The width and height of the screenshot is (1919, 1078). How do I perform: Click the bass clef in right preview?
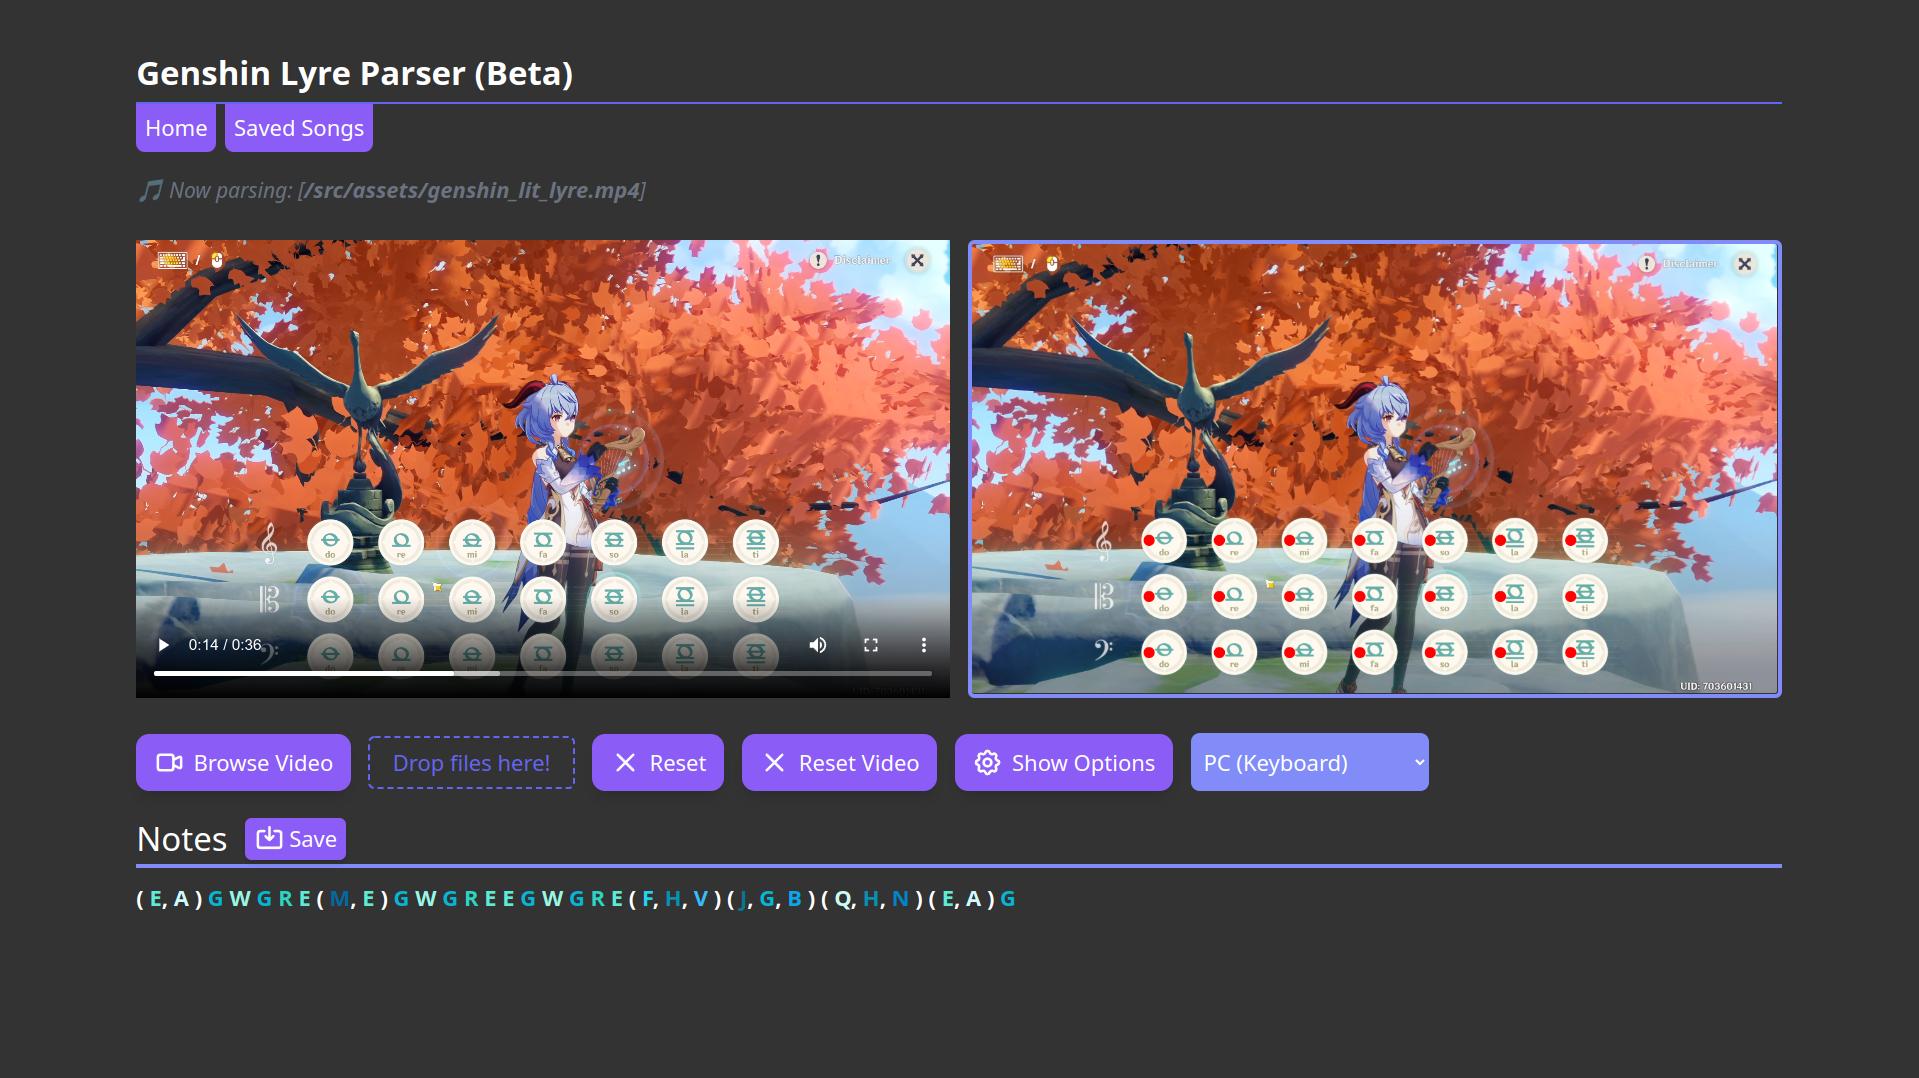(x=1103, y=651)
